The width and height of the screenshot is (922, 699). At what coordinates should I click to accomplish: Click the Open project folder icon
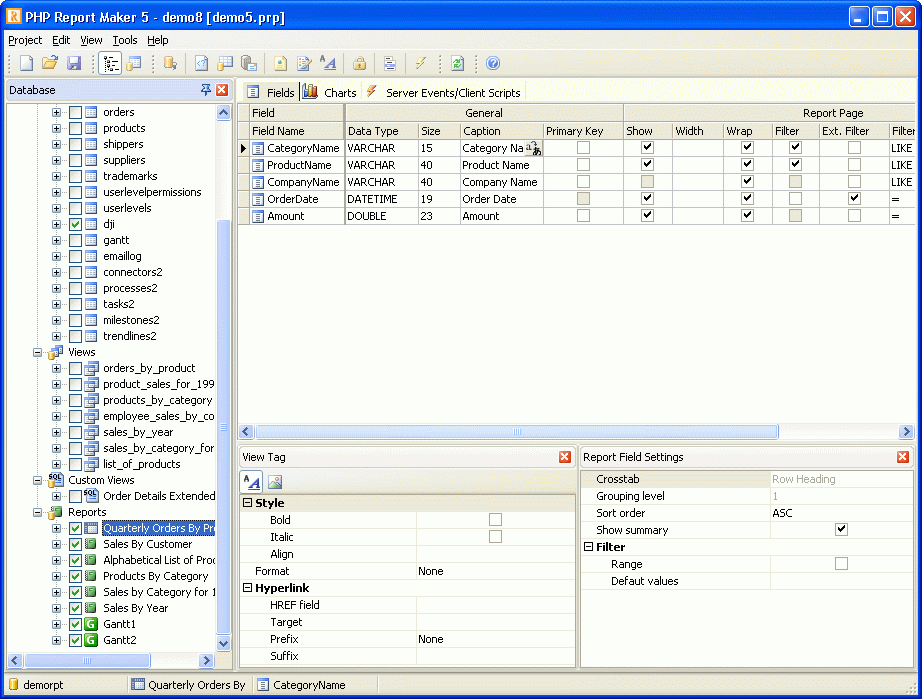coord(50,63)
